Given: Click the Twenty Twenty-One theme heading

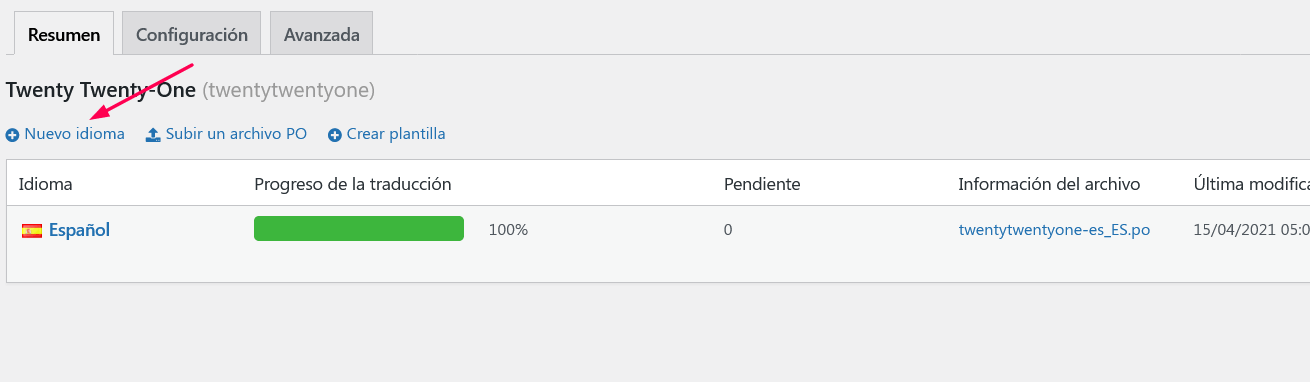Looking at the screenshot, I should (101, 90).
